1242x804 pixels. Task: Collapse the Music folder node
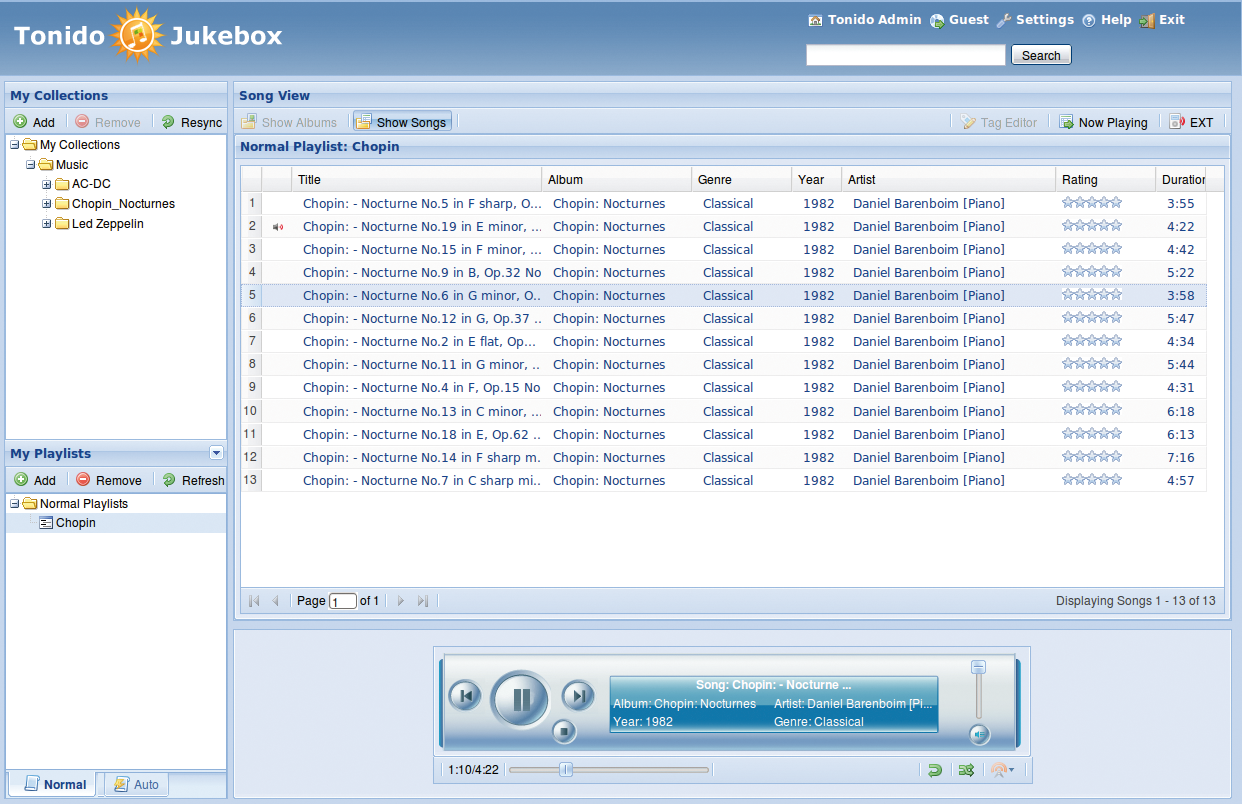coord(31,165)
